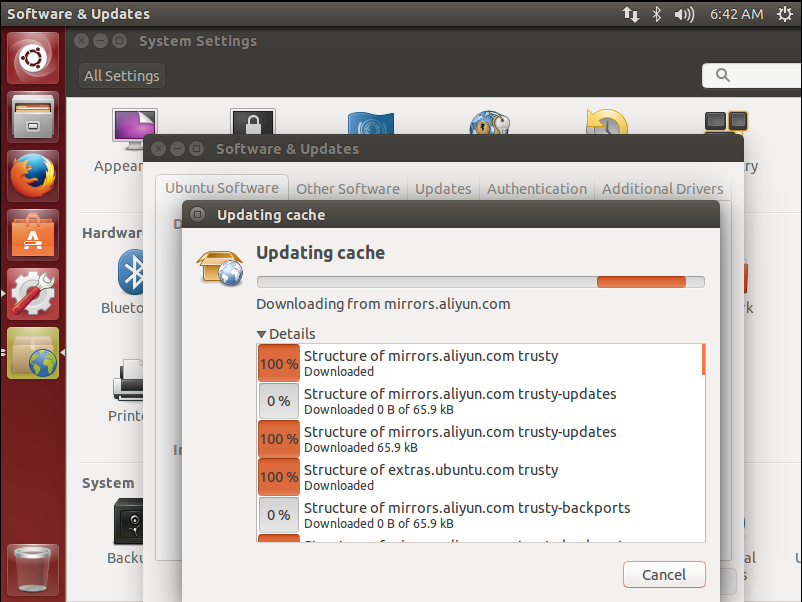Click the Updating cache dialog maximize button
The width and height of the screenshot is (802, 602).
click(197, 214)
